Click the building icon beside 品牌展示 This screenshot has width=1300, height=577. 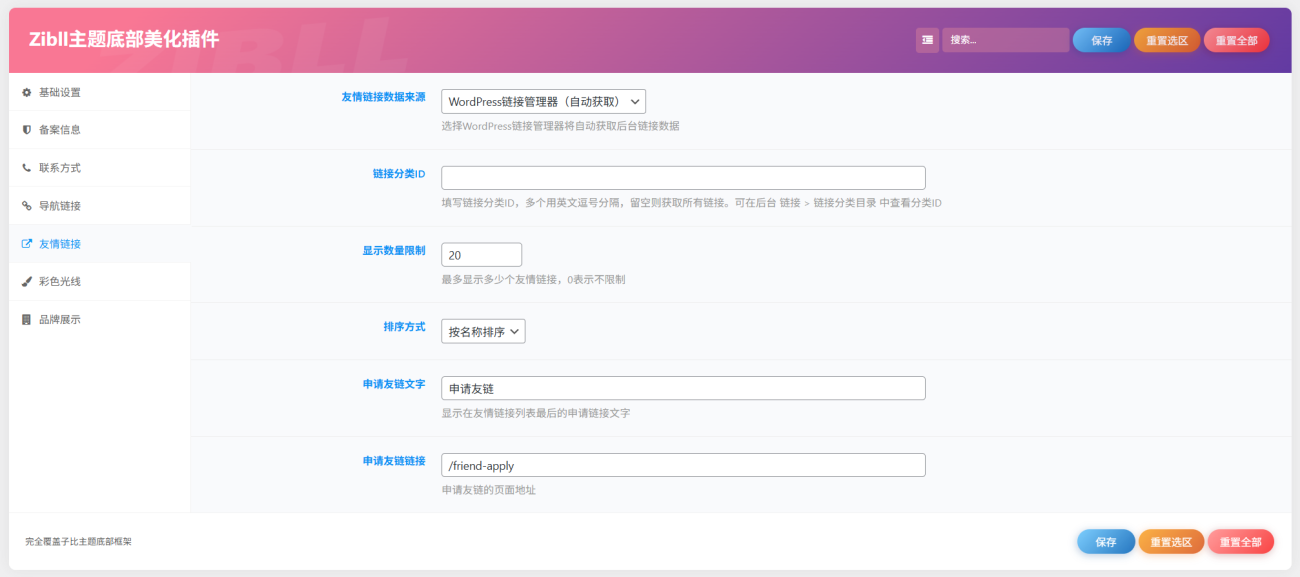(x=27, y=320)
